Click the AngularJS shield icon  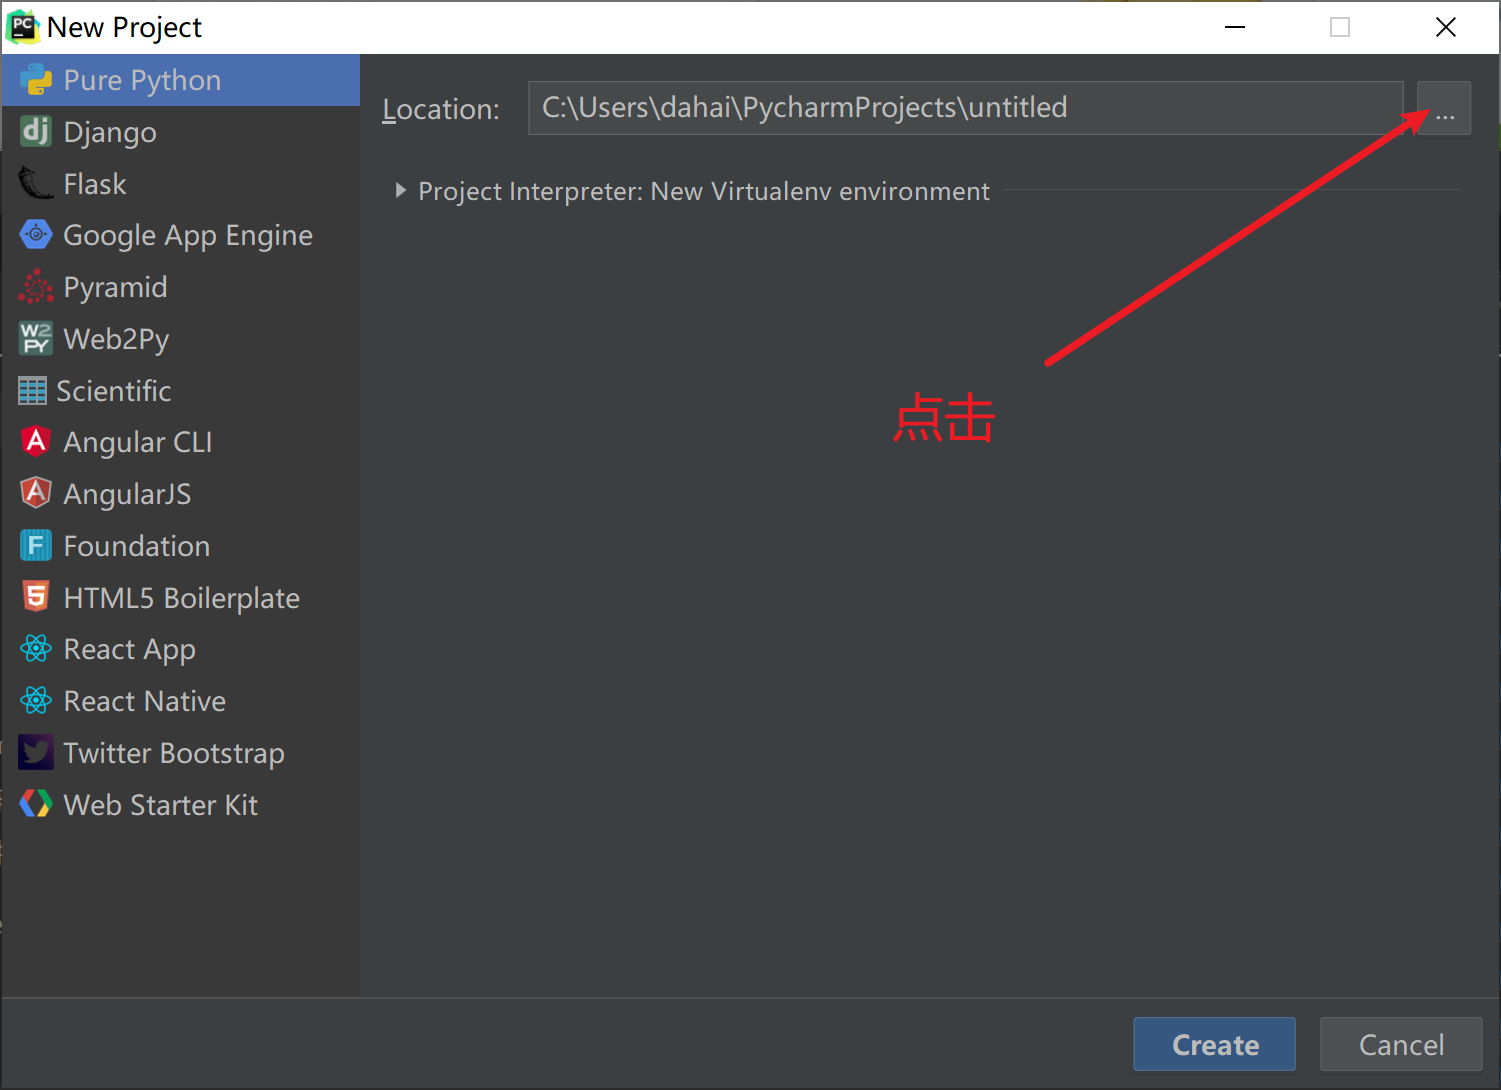tap(36, 493)
